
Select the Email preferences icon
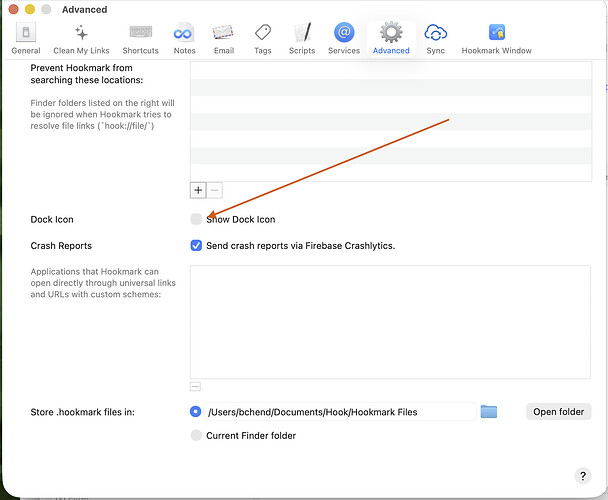[224, 39]
